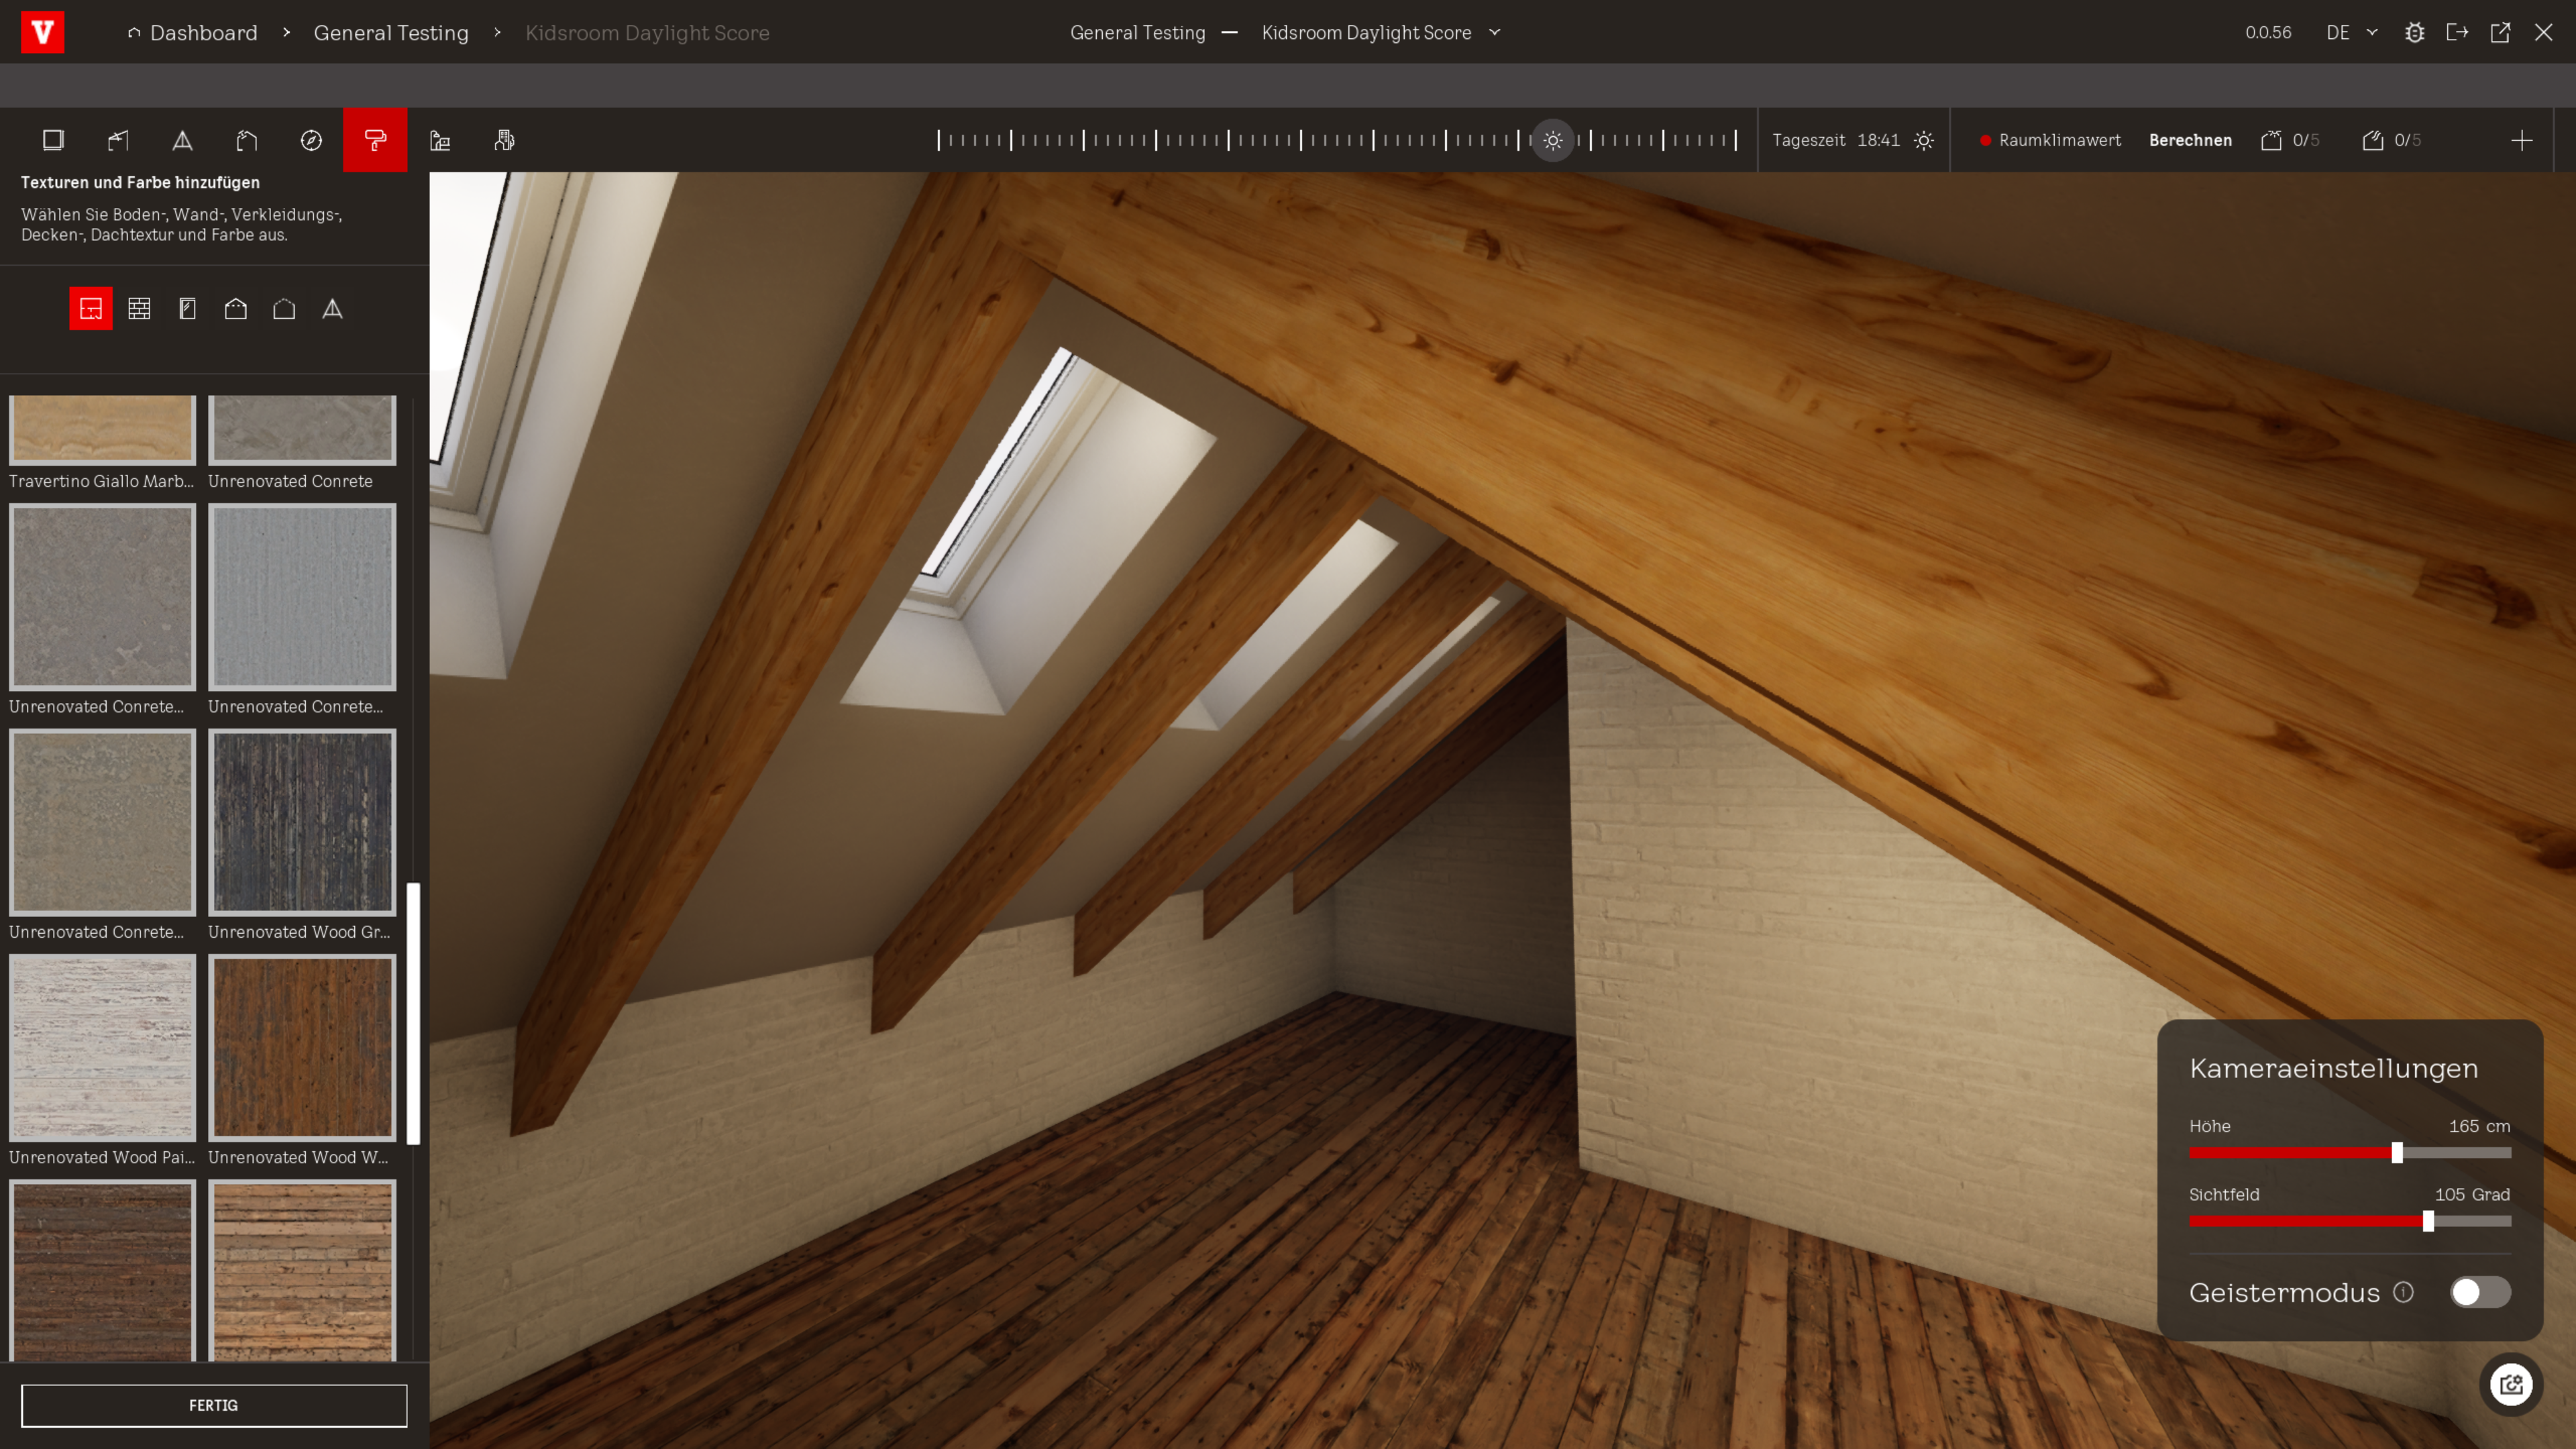Select the paint roller texture tool
2576x1449 pixels.
[x=375, y=140]
